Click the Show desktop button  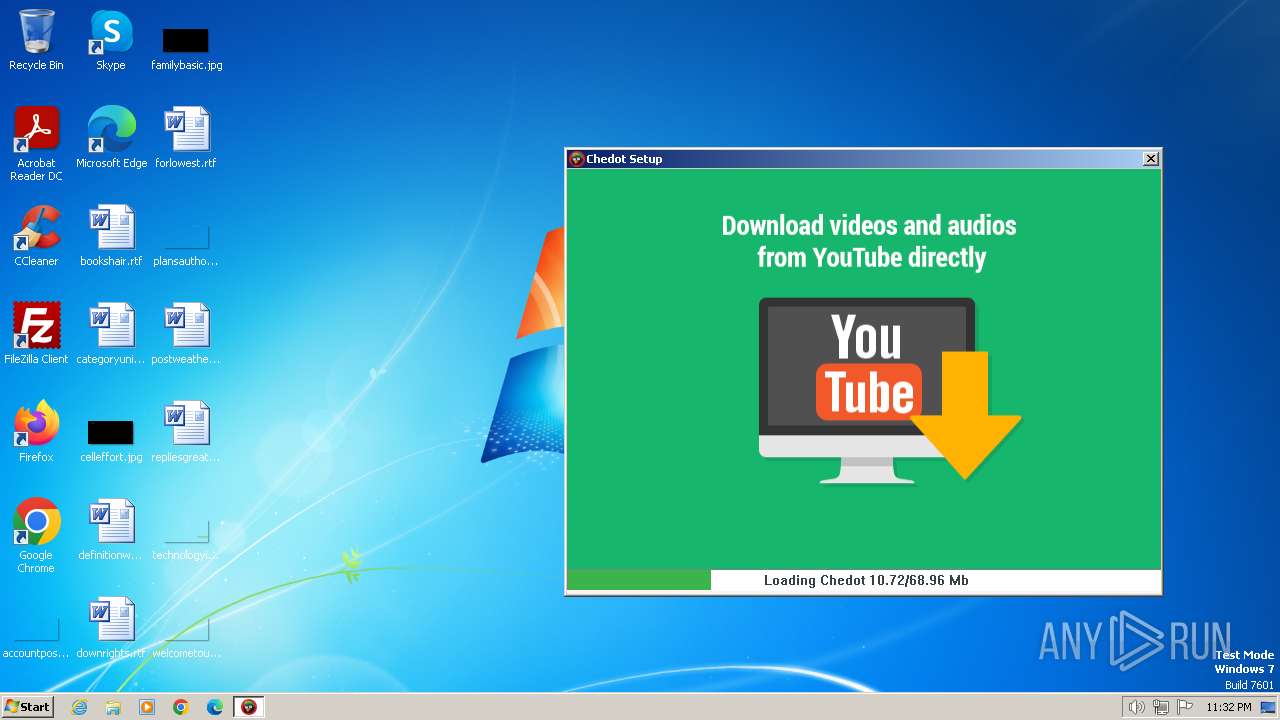(x=1268, y=707)
